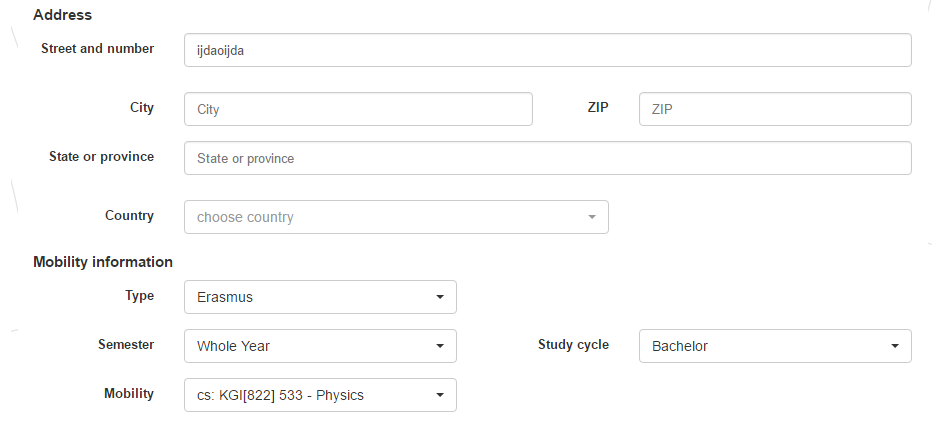932x422 pixels.
Task: Click the State or province text box
Action: (x=547, y=158)
